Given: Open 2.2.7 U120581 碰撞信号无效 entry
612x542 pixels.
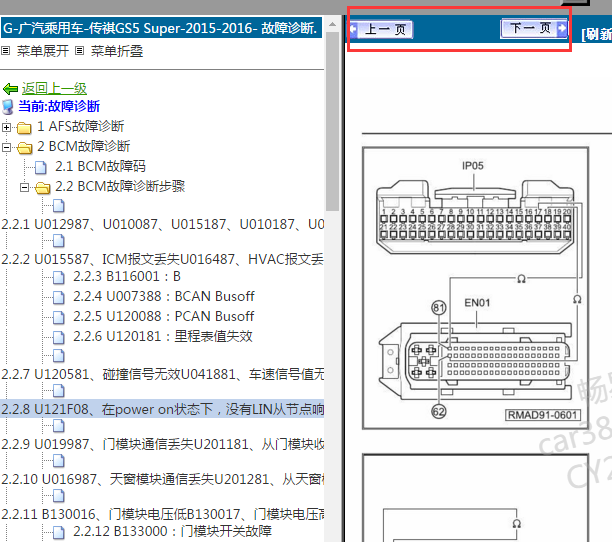Looking at the screenshot, I should click(162, 374).
